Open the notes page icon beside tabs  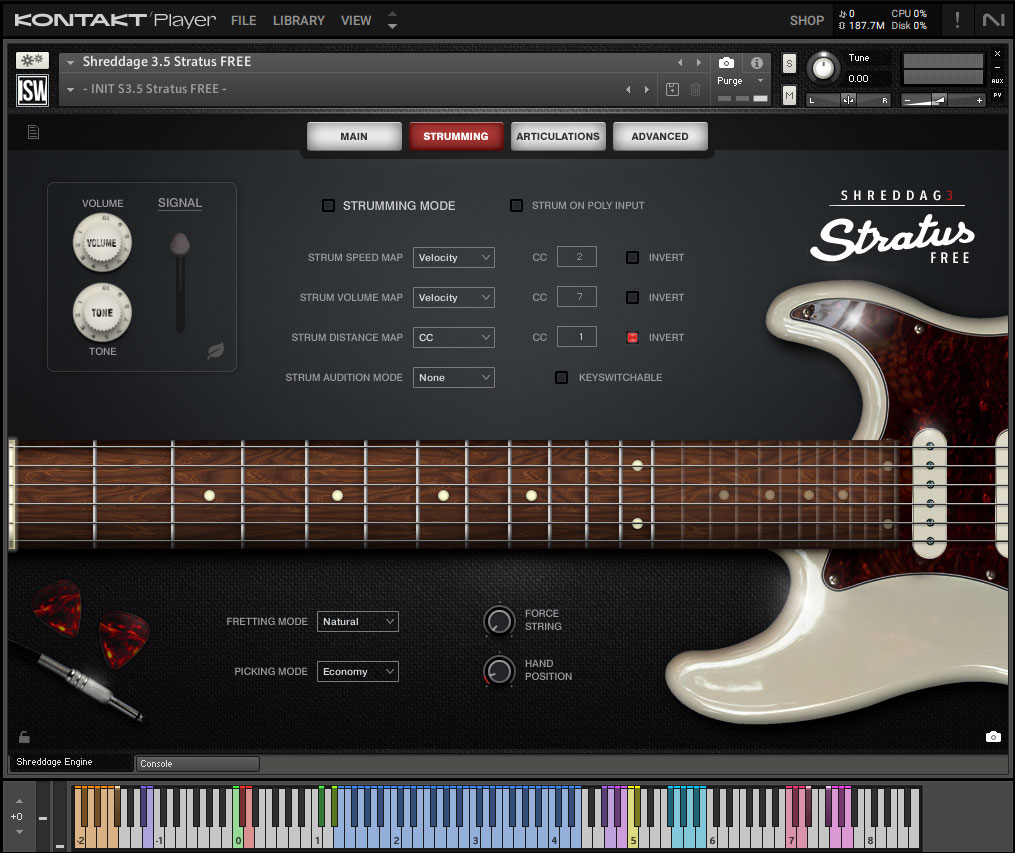(x=34, y=132)
